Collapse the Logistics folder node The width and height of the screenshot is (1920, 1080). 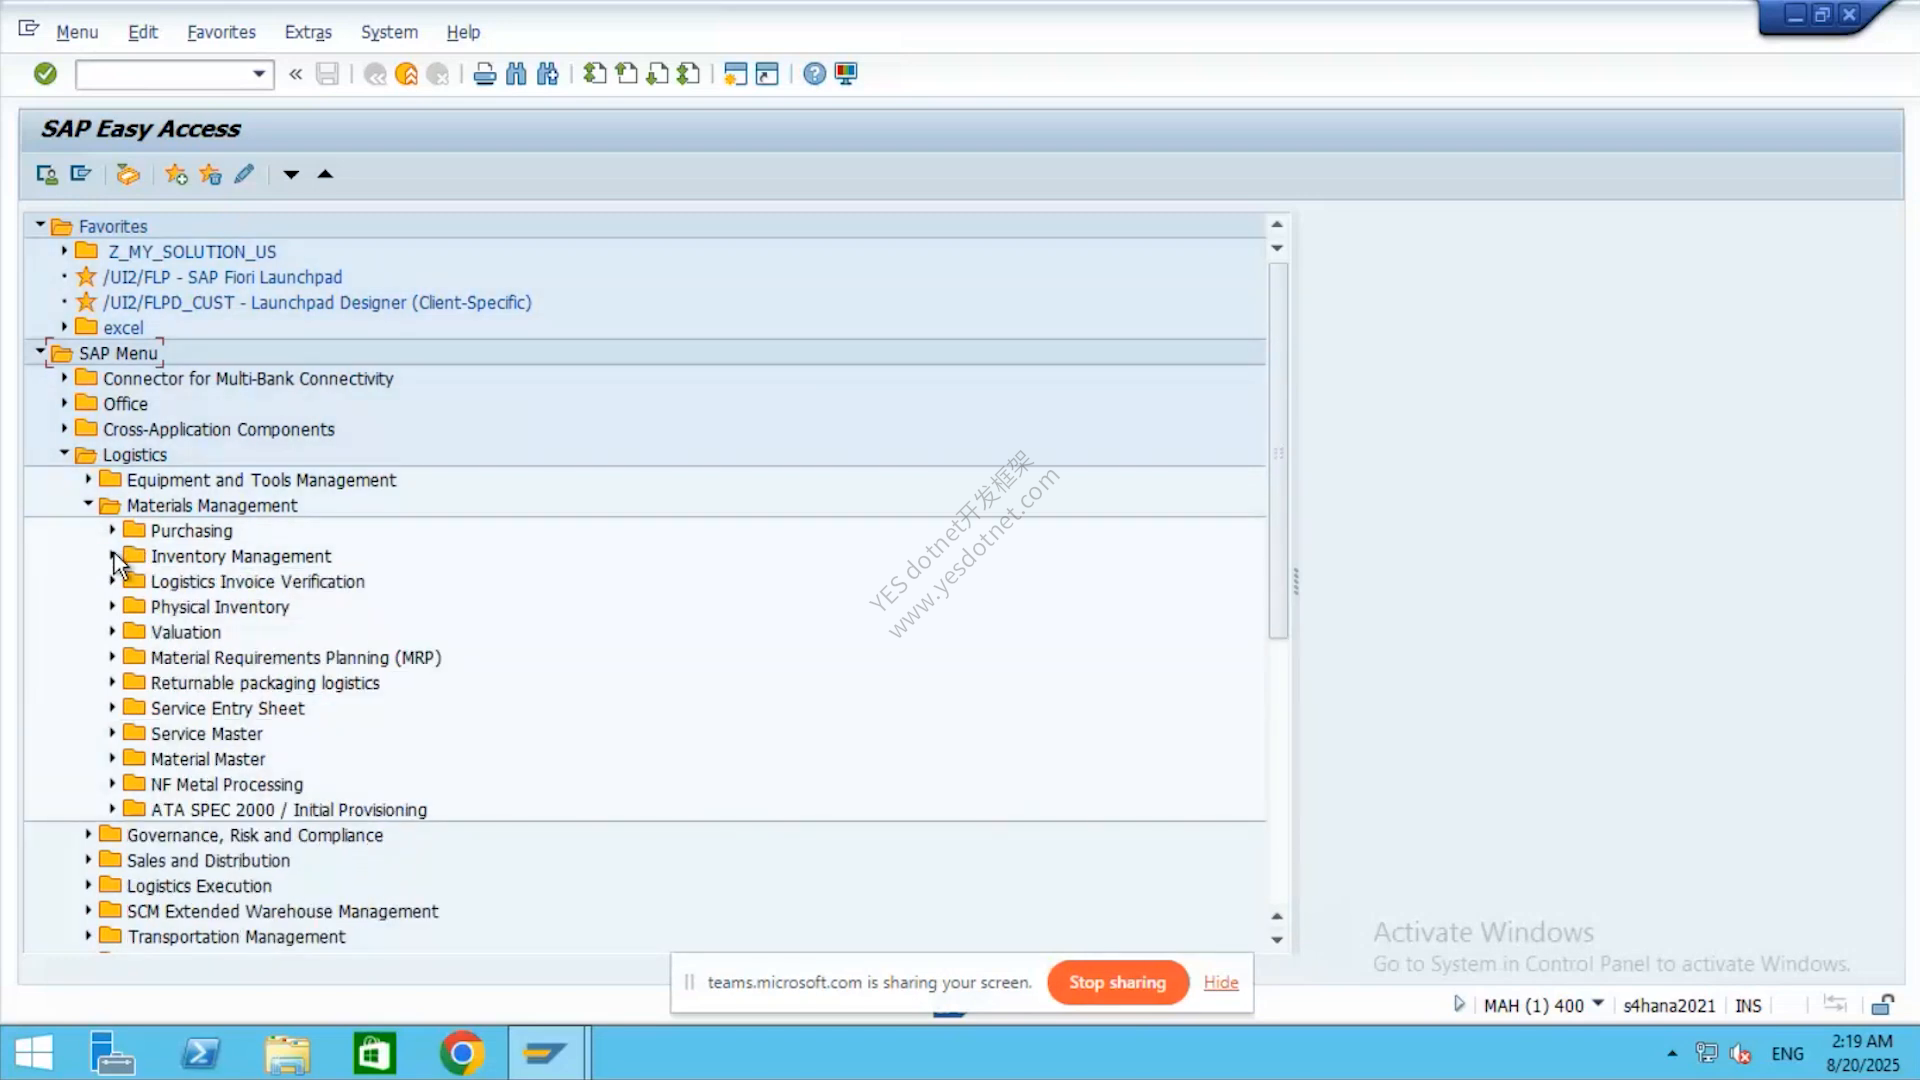[x=64, y=454]
